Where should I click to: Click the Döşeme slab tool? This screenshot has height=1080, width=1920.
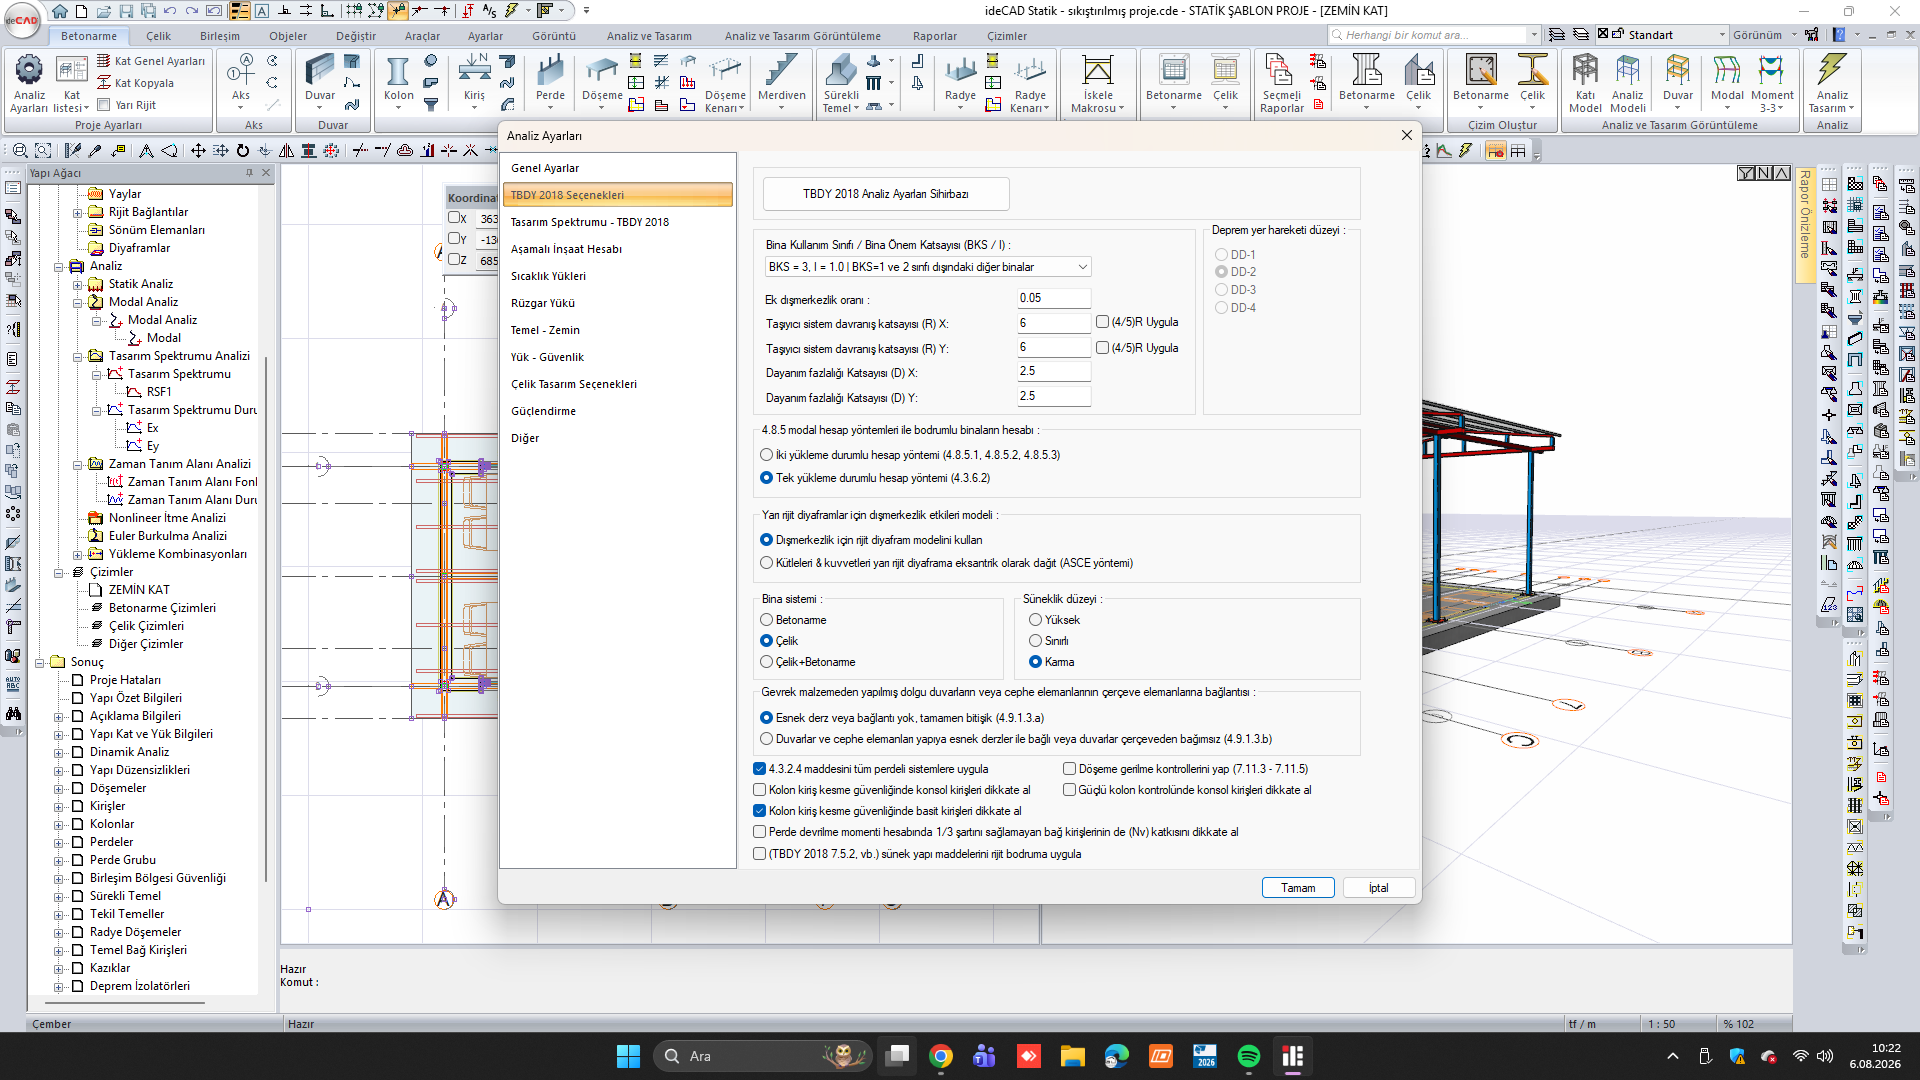pyautogui.click(x=602, y=72)
